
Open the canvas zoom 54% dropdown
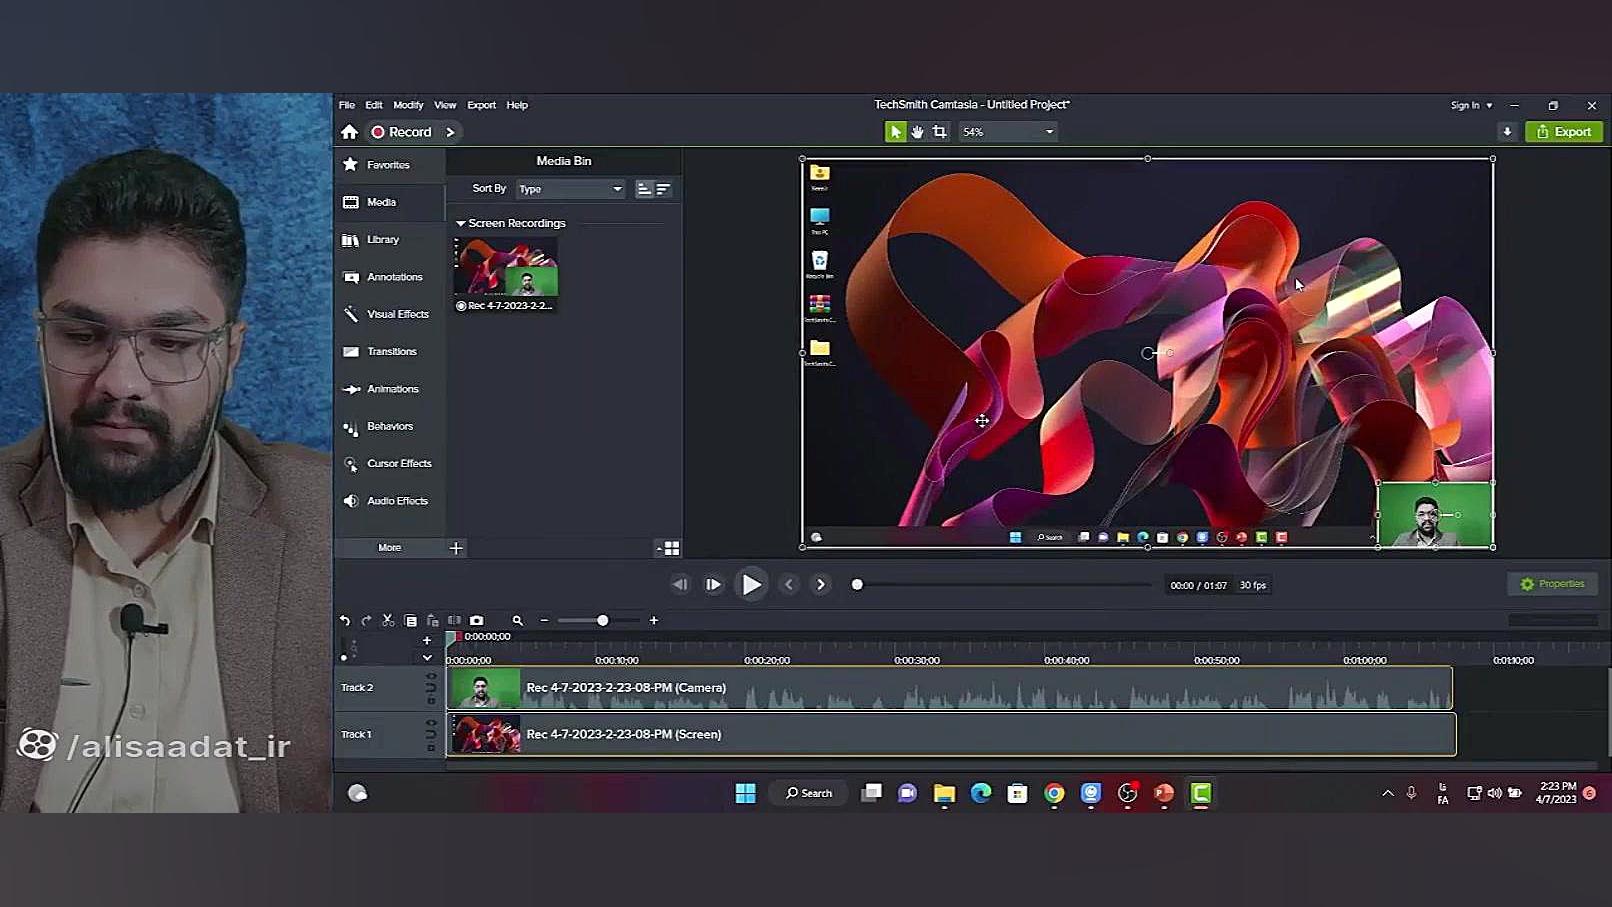[1007, 132]
